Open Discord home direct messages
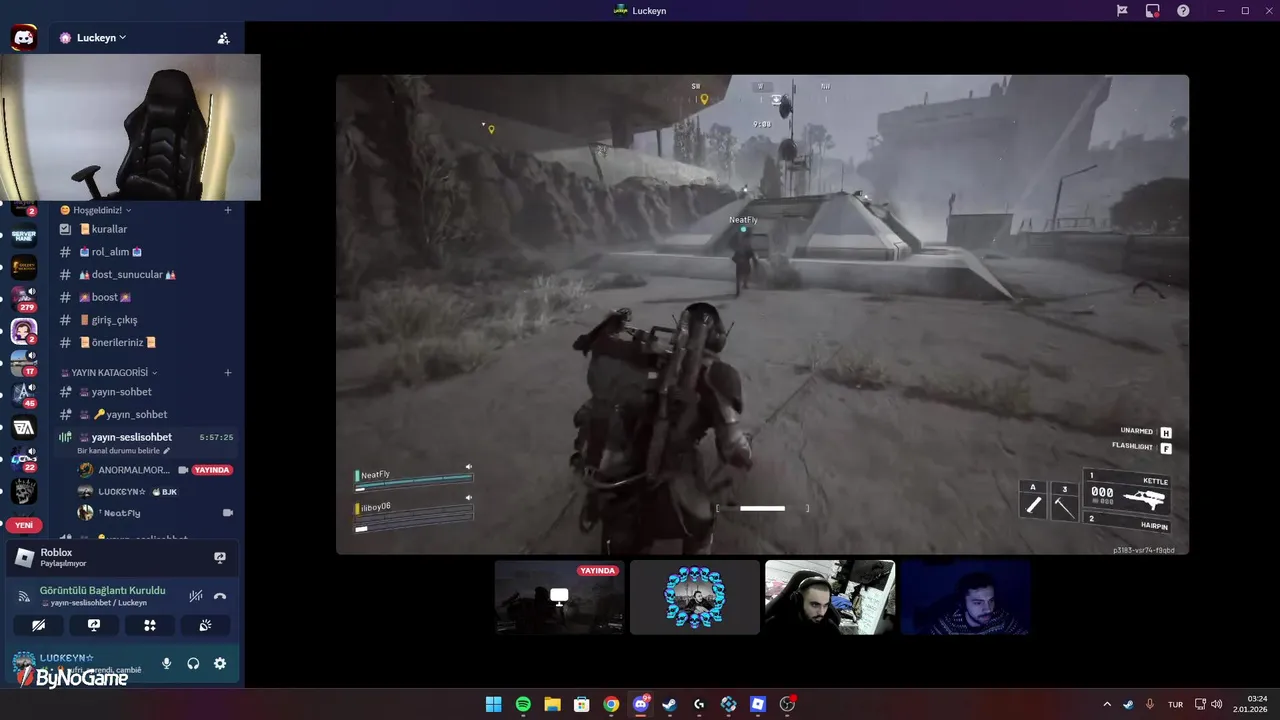 (x=24, y=39)
